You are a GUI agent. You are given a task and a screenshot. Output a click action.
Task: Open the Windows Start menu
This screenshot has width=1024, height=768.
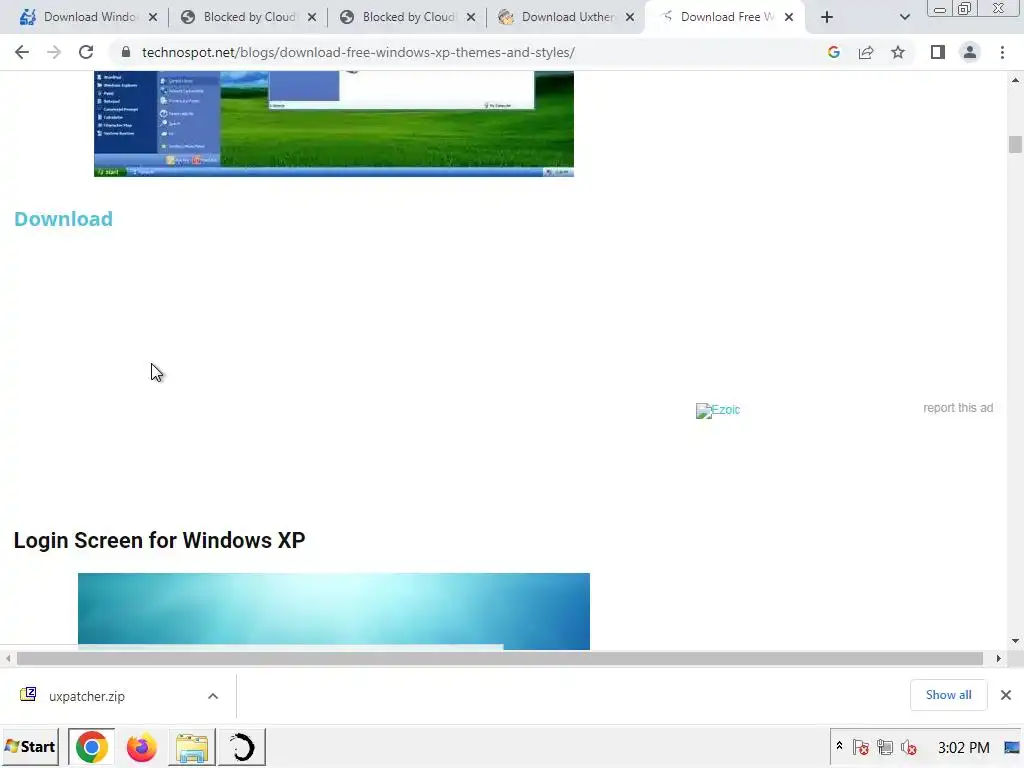(x=30, y=746)
